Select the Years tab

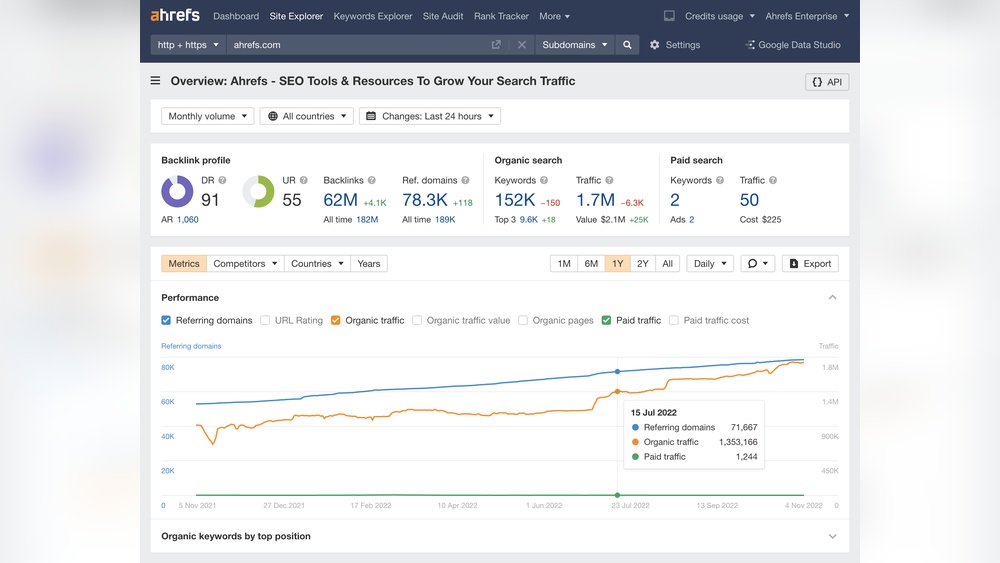tap(369, 263)
